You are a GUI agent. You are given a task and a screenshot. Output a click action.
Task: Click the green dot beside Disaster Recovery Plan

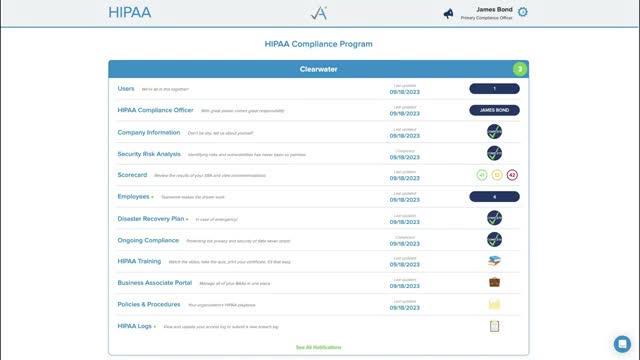[187, 220]
